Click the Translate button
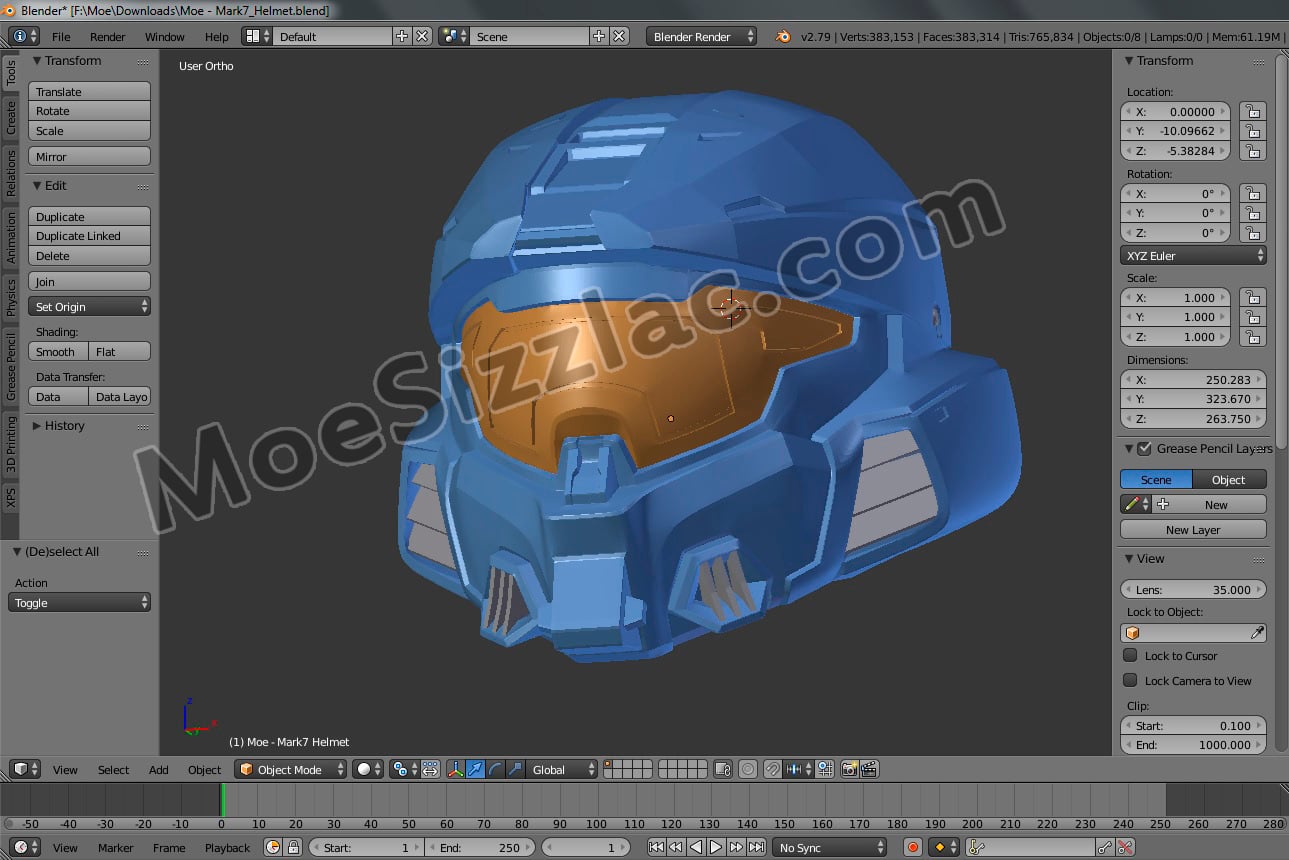This screenshot has width=1289, height=860. click(90, 91)
